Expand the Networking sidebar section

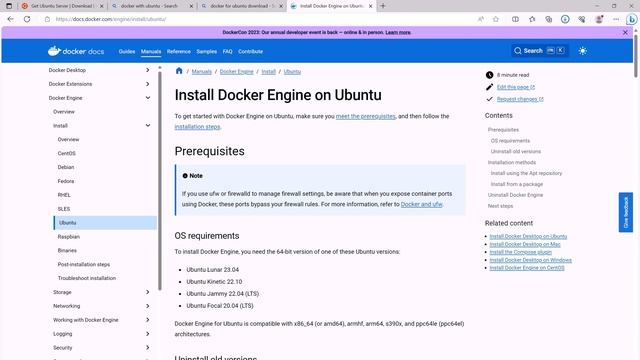coord(148,306)
